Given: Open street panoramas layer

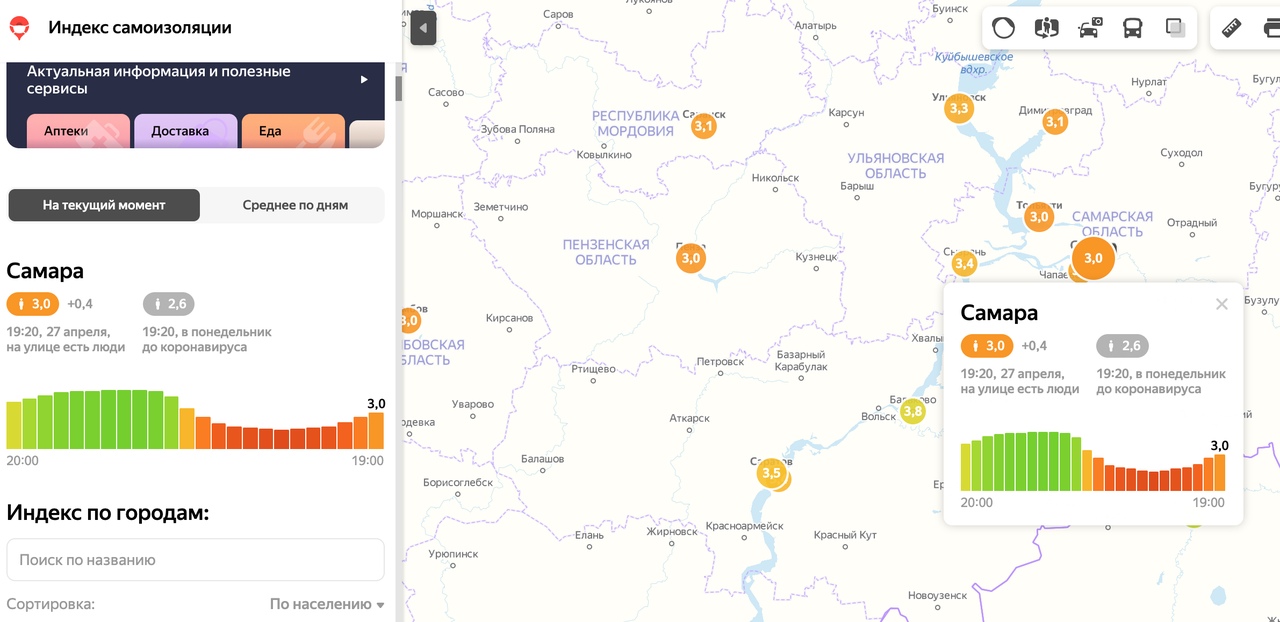Looking at the screenshot, I should click(x=1046, y=28).
